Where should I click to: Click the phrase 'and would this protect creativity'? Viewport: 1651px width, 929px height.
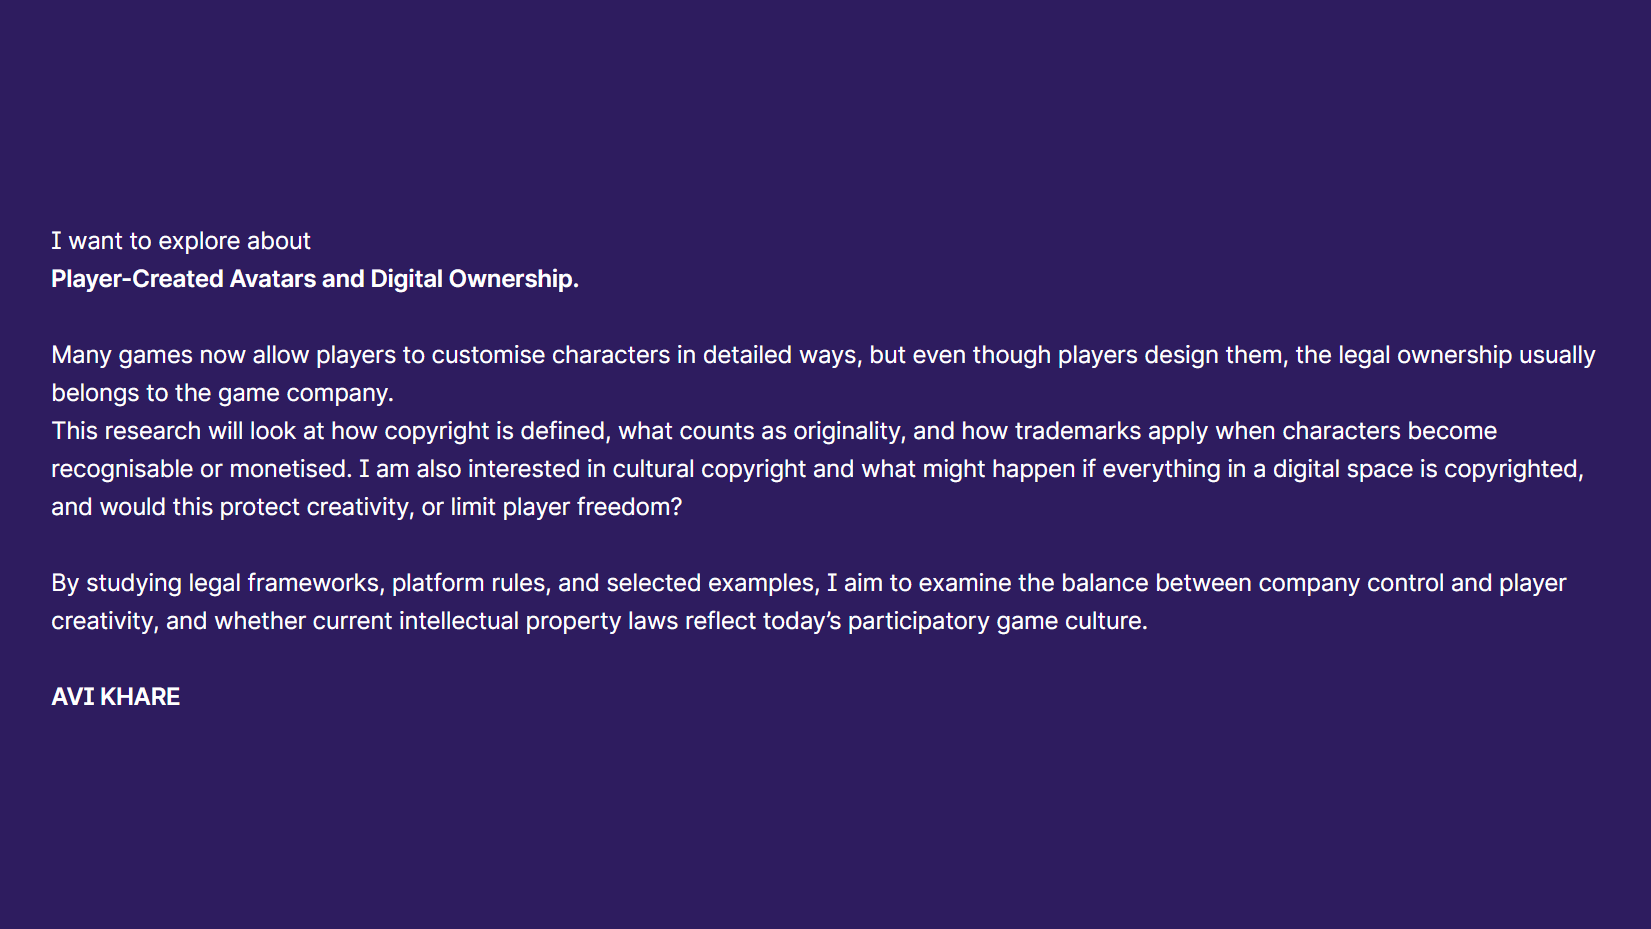(232, 507)
